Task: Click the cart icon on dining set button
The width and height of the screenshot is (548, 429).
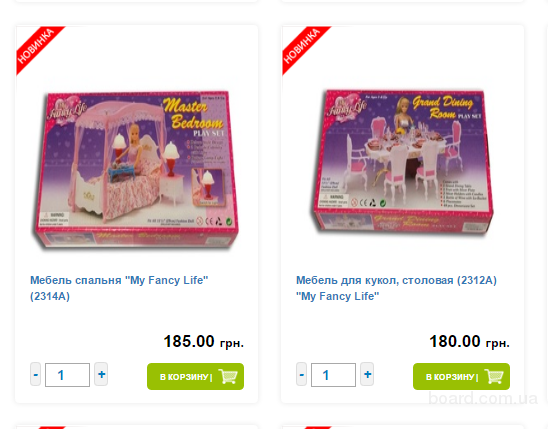Action: (x=494, y=376)
